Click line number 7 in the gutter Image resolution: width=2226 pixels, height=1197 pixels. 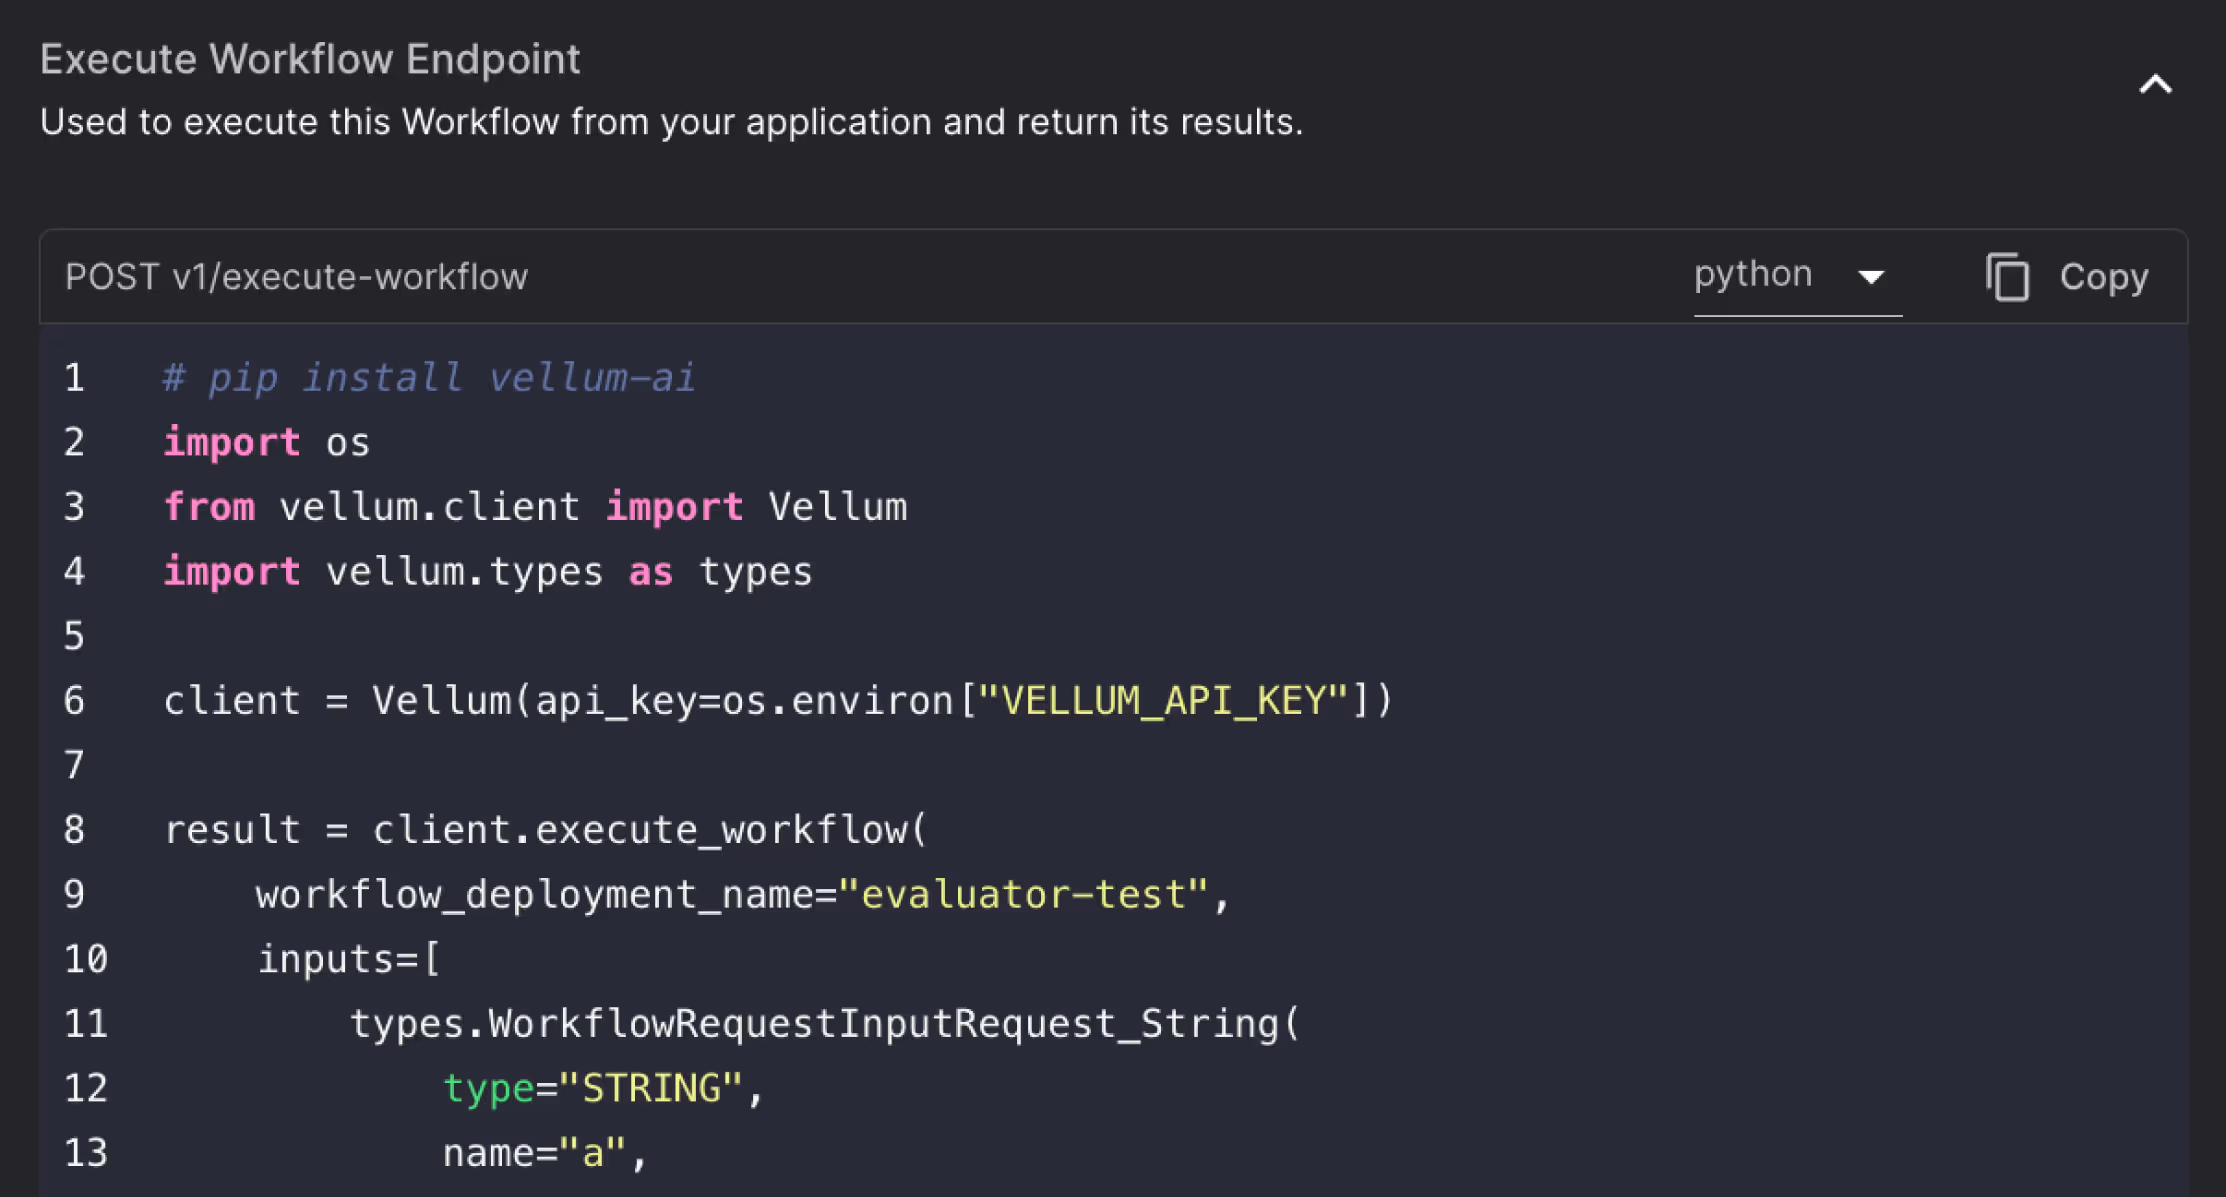(x=74, y=765)
